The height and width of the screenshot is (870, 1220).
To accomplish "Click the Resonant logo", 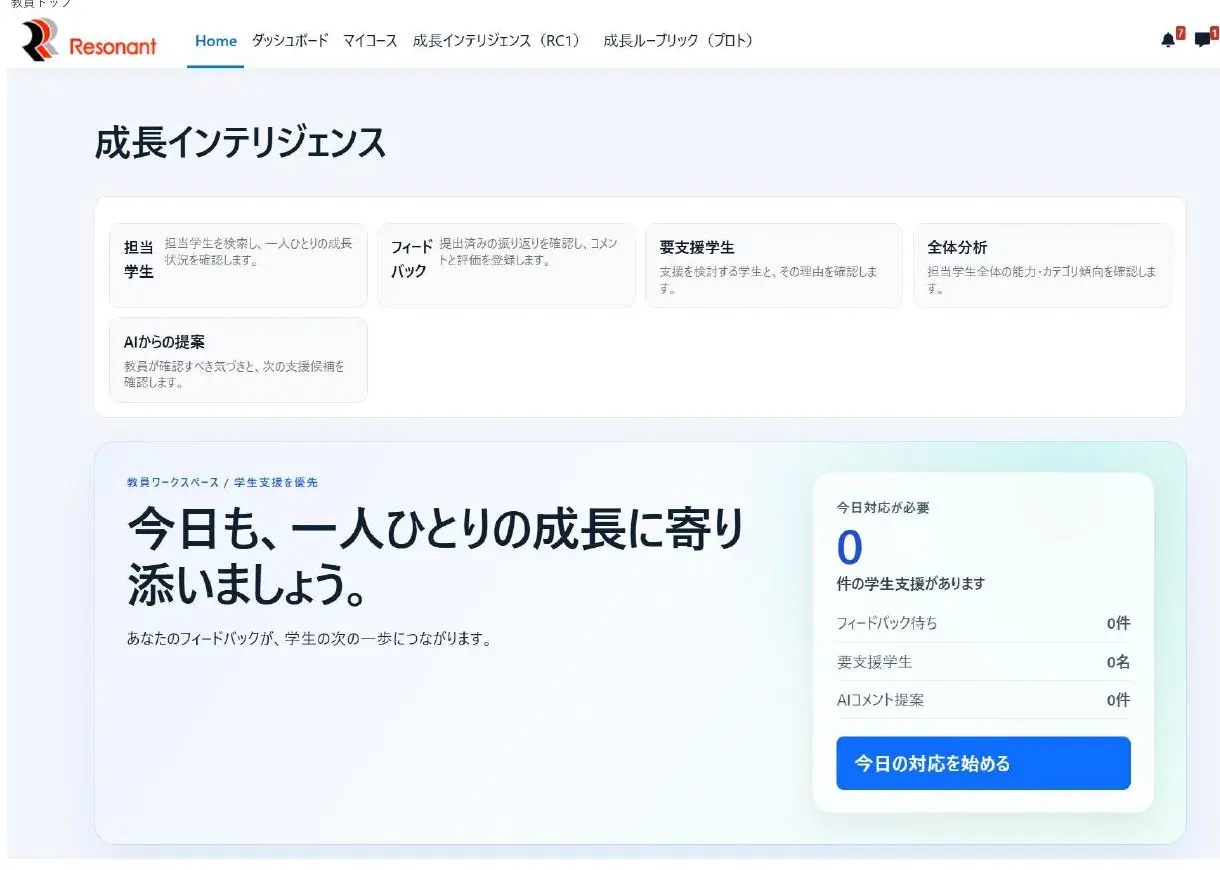I will point(89,40).
